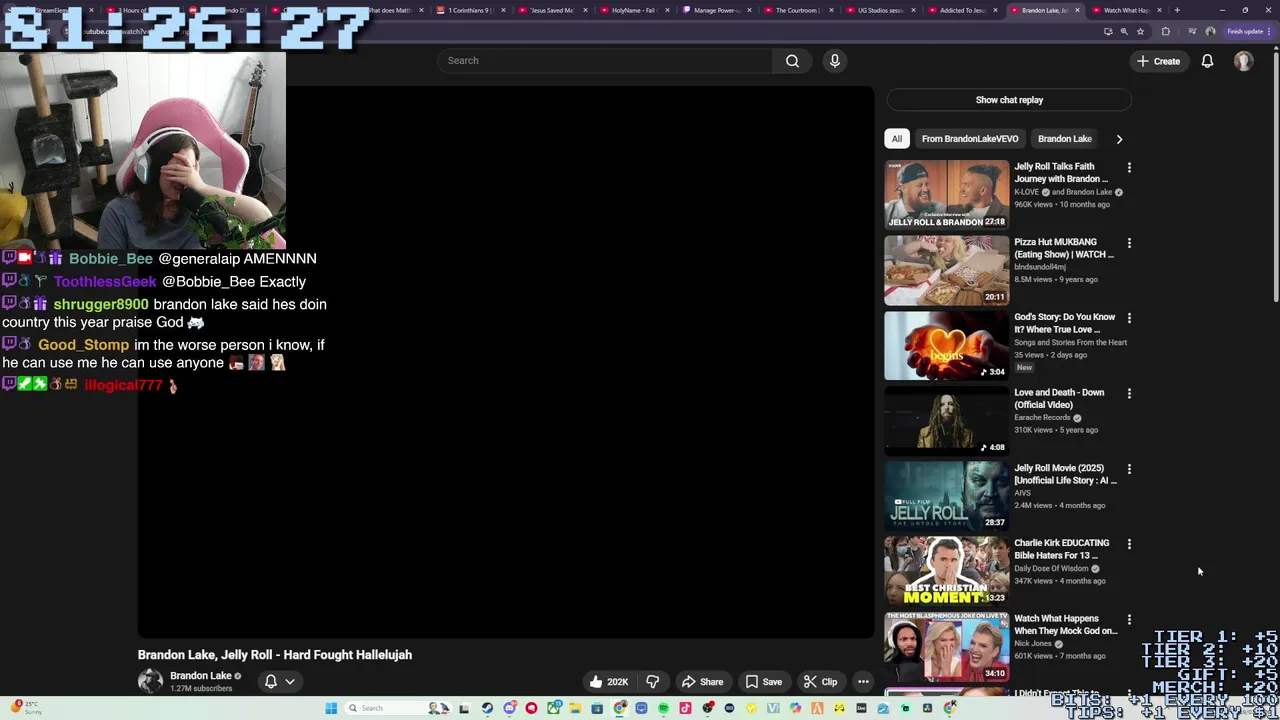Viewport: 1280px width, 720px height.
Task: Open options for Watch What Happens video
Action: tap(1129, 619)
